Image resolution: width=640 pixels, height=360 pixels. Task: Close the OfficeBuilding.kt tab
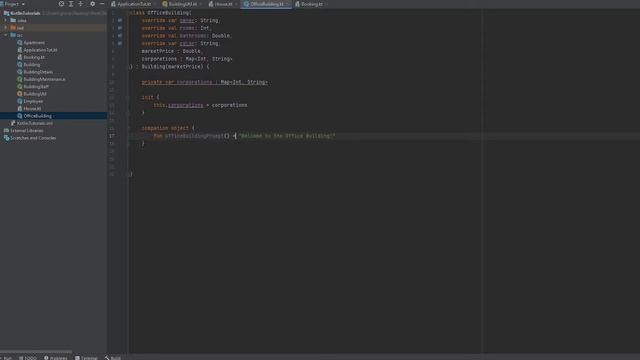pyautogui.click(x=287, y=4)
